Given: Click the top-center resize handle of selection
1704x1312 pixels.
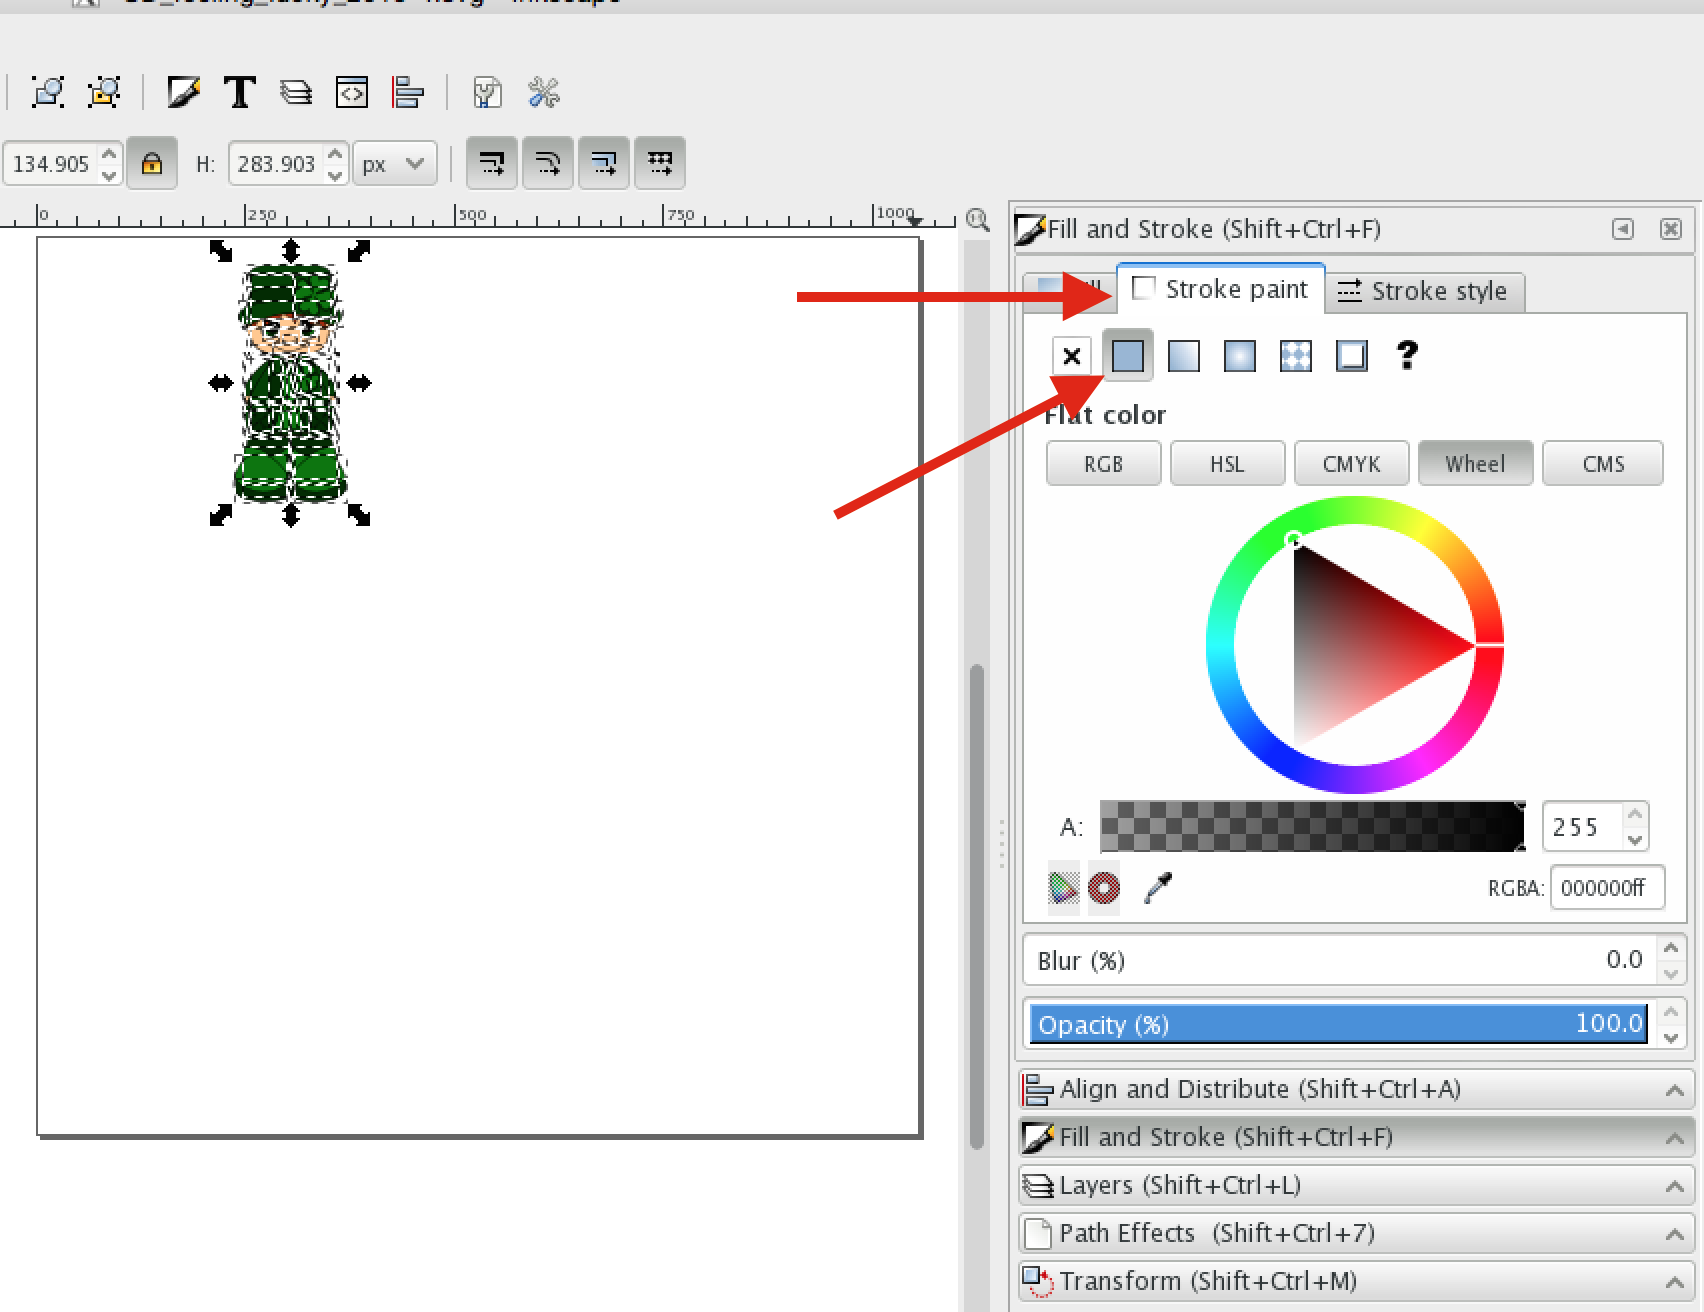Looking at the screenshot, I should pos(291,249).
